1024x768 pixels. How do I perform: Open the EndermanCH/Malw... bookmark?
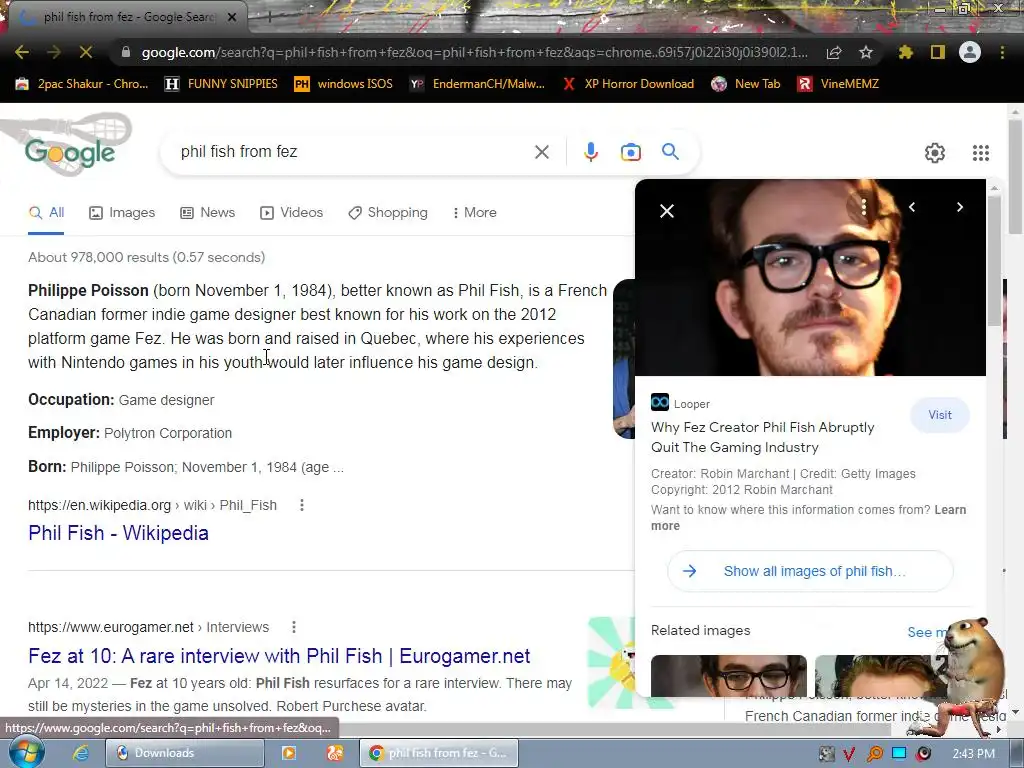(x=477, y=84)
